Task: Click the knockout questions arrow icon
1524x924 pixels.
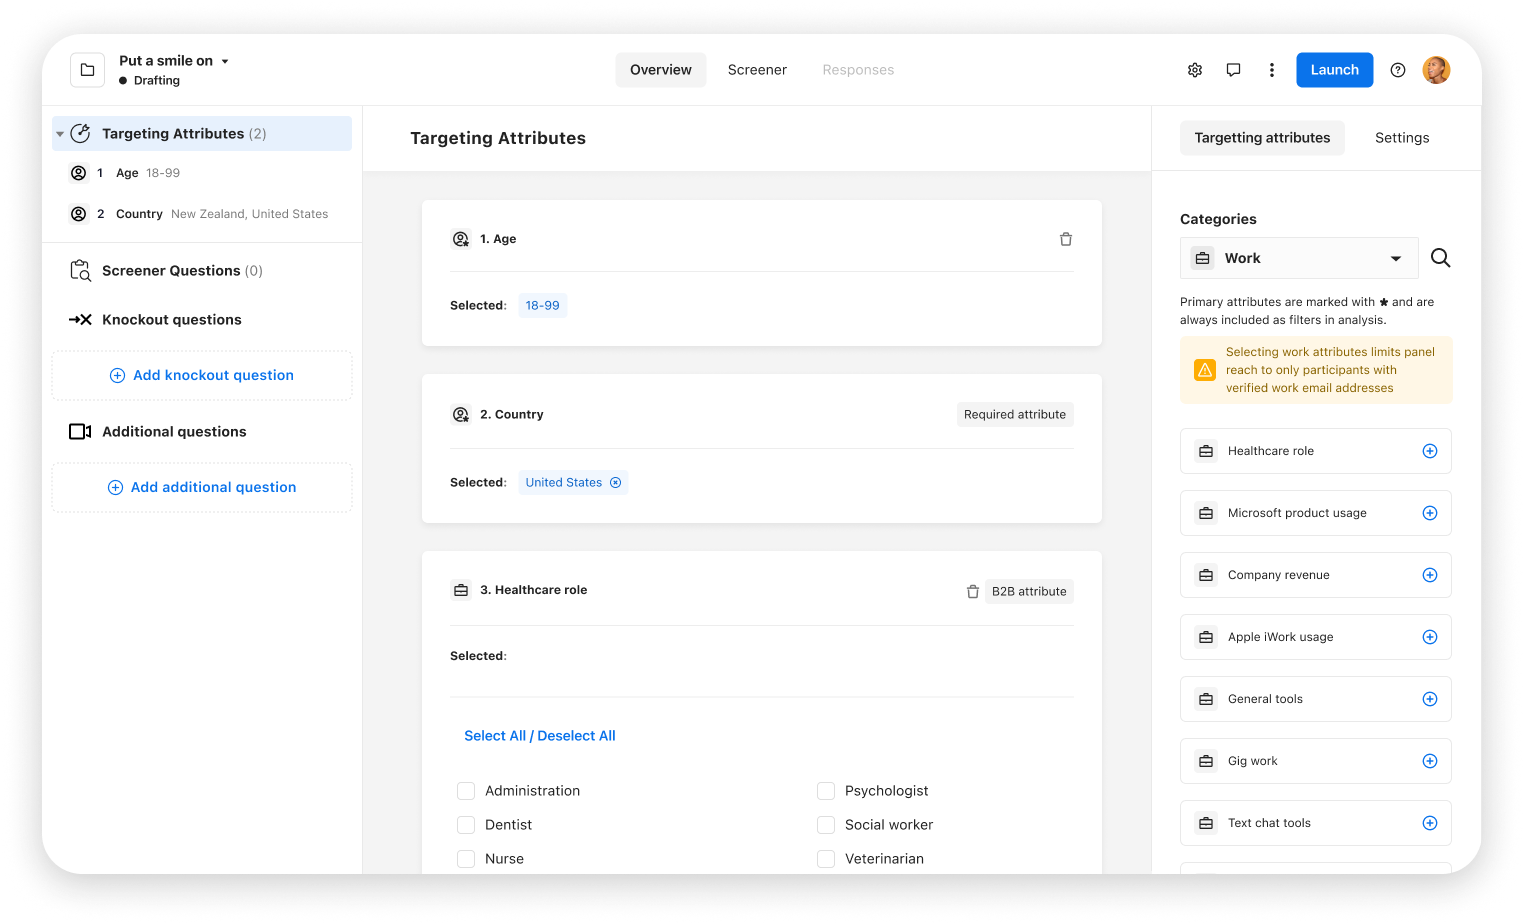Action: click(80, 319)
